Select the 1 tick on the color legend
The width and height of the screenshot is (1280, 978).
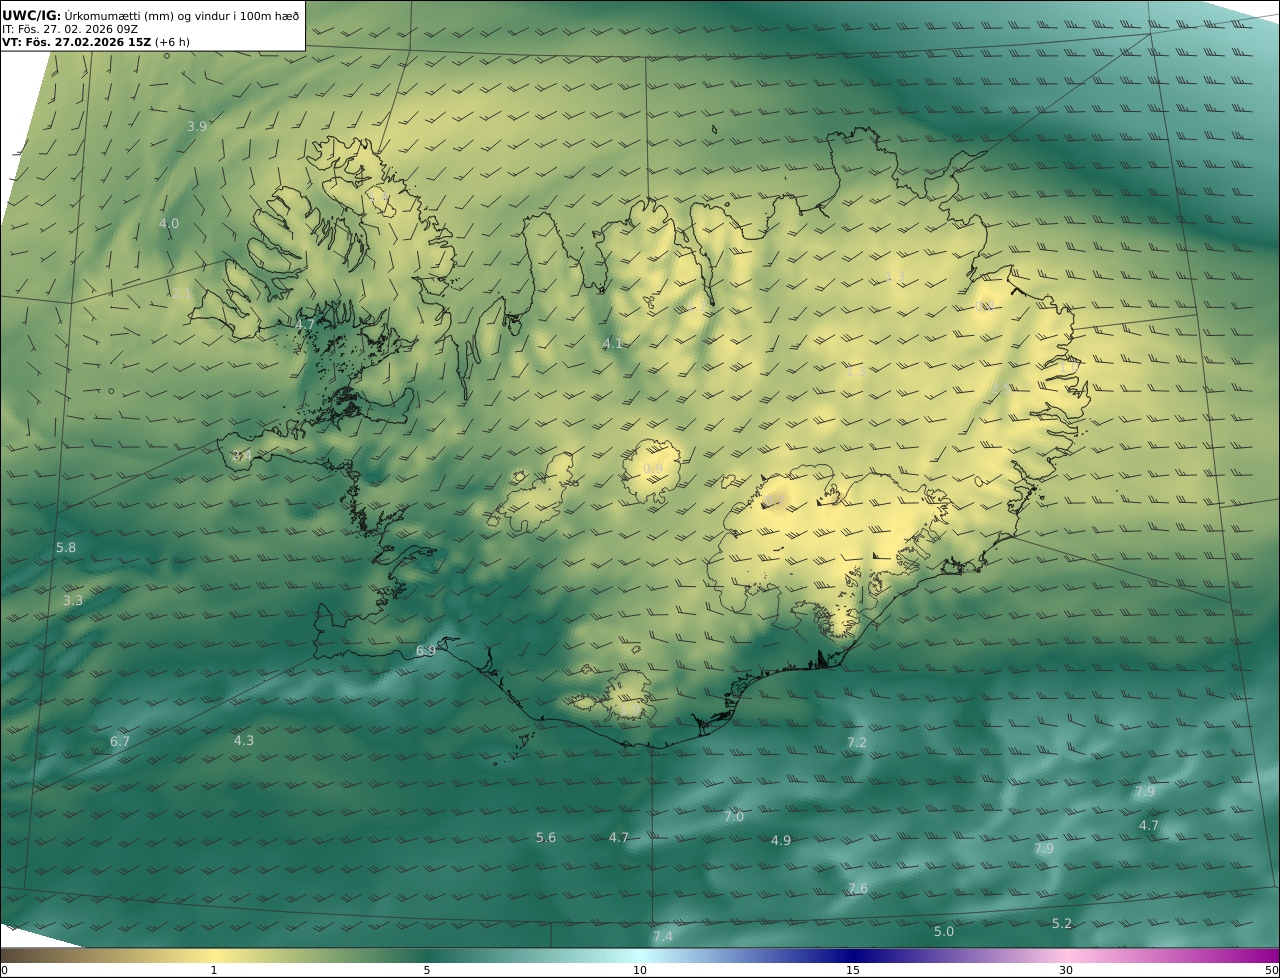214,970
